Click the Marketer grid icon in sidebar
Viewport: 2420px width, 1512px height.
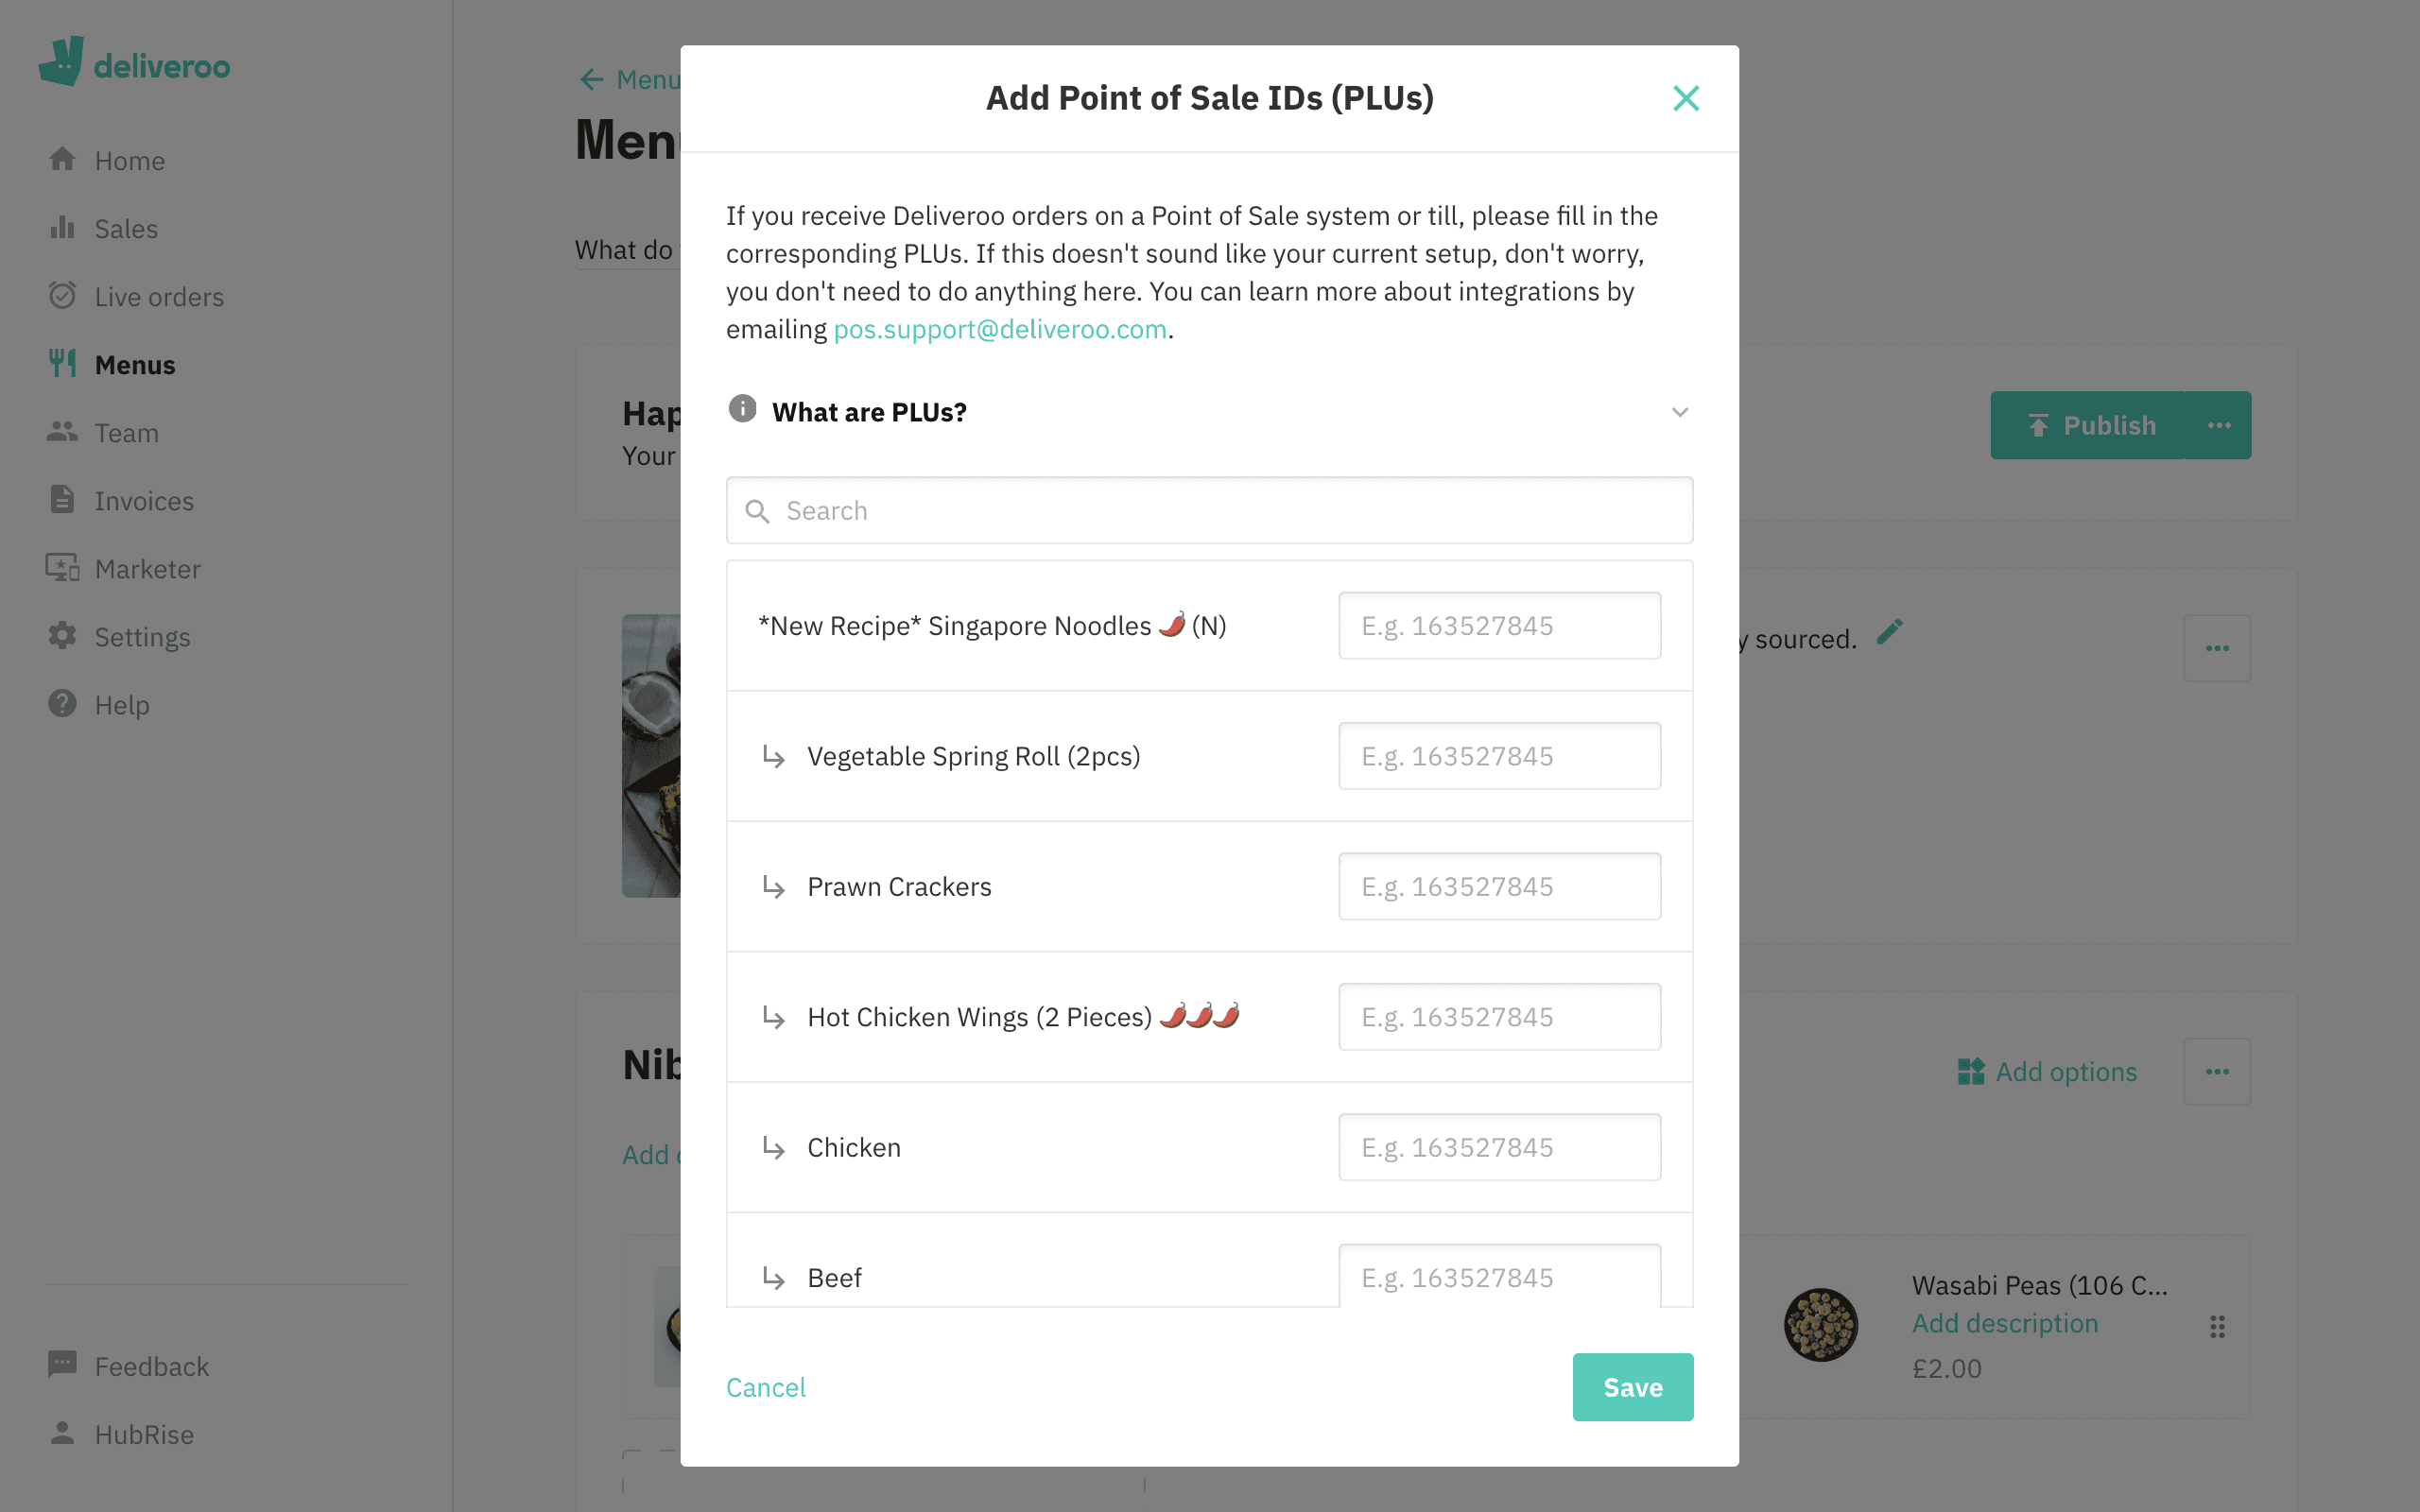61,568
